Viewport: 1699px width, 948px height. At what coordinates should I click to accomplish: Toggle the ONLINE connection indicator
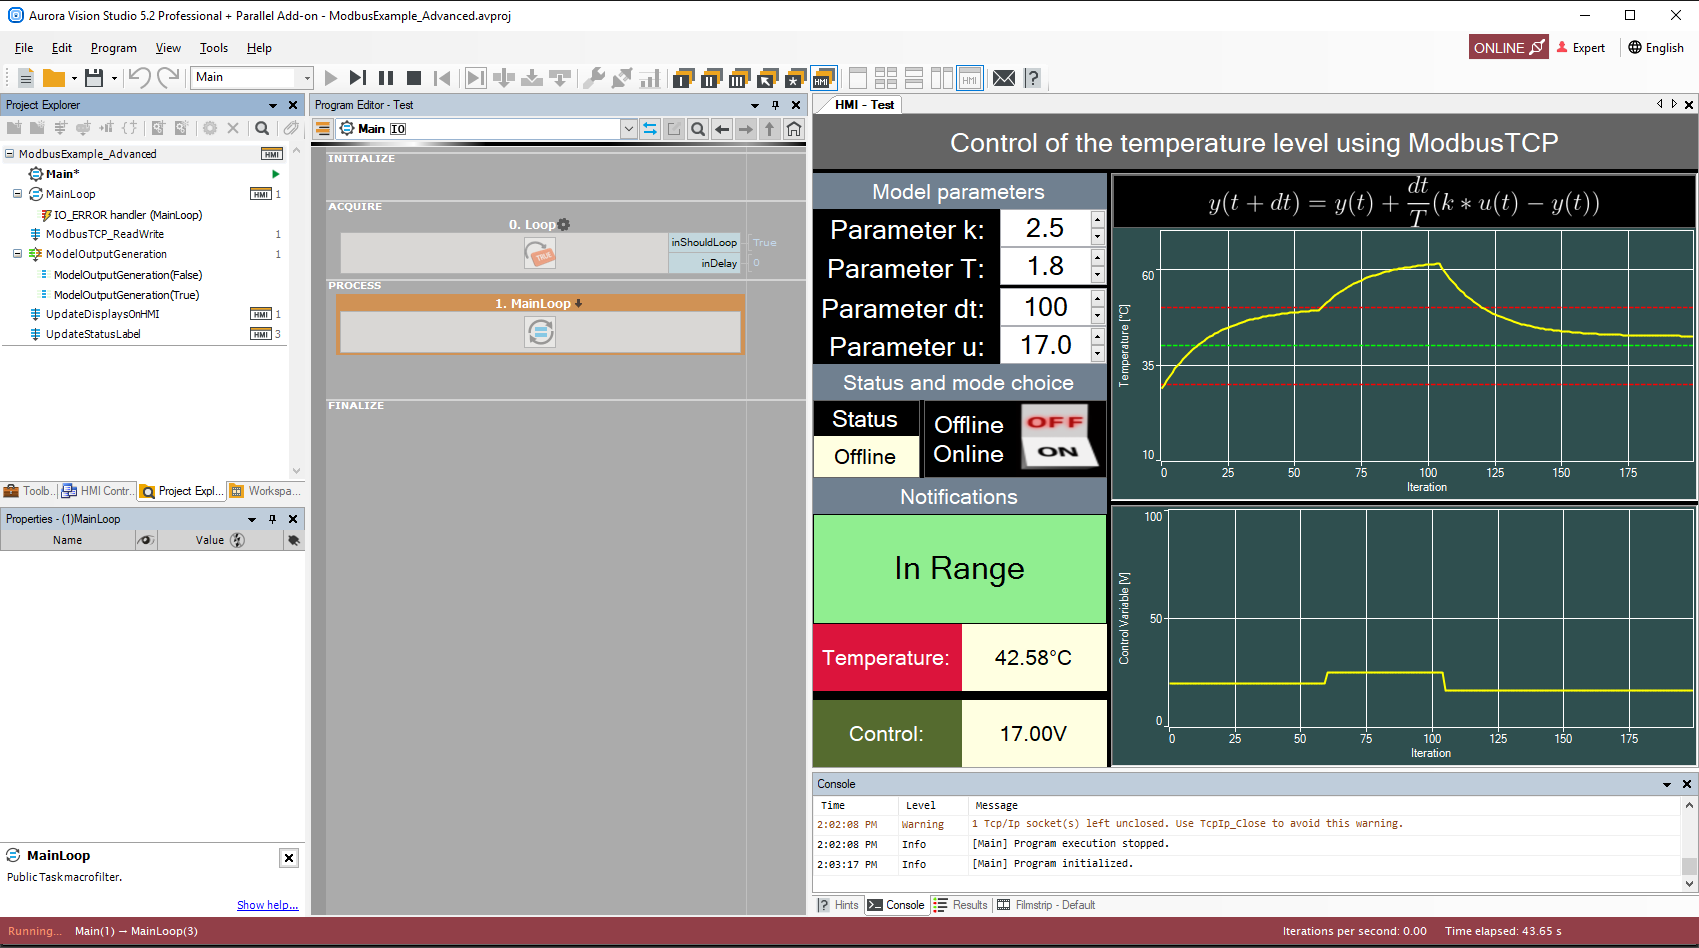(1508, 48)
